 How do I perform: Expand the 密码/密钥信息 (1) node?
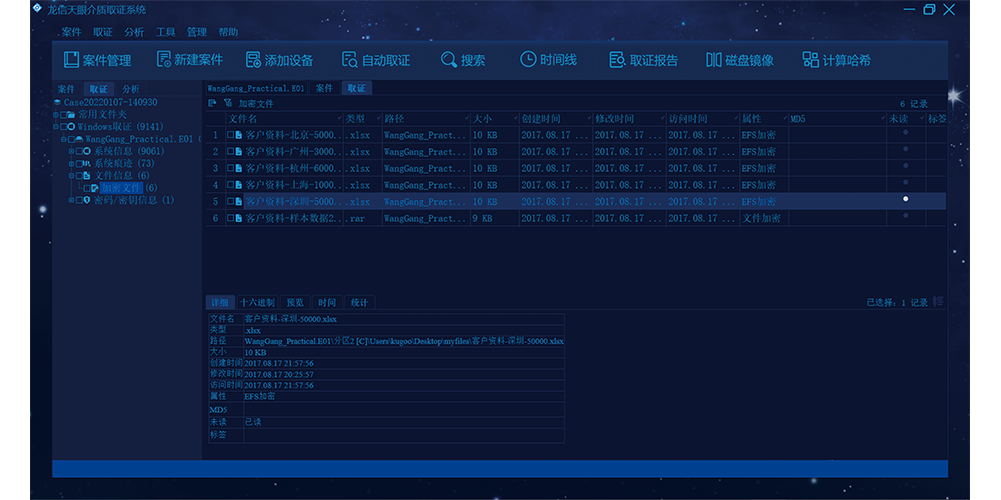point(70,200)
